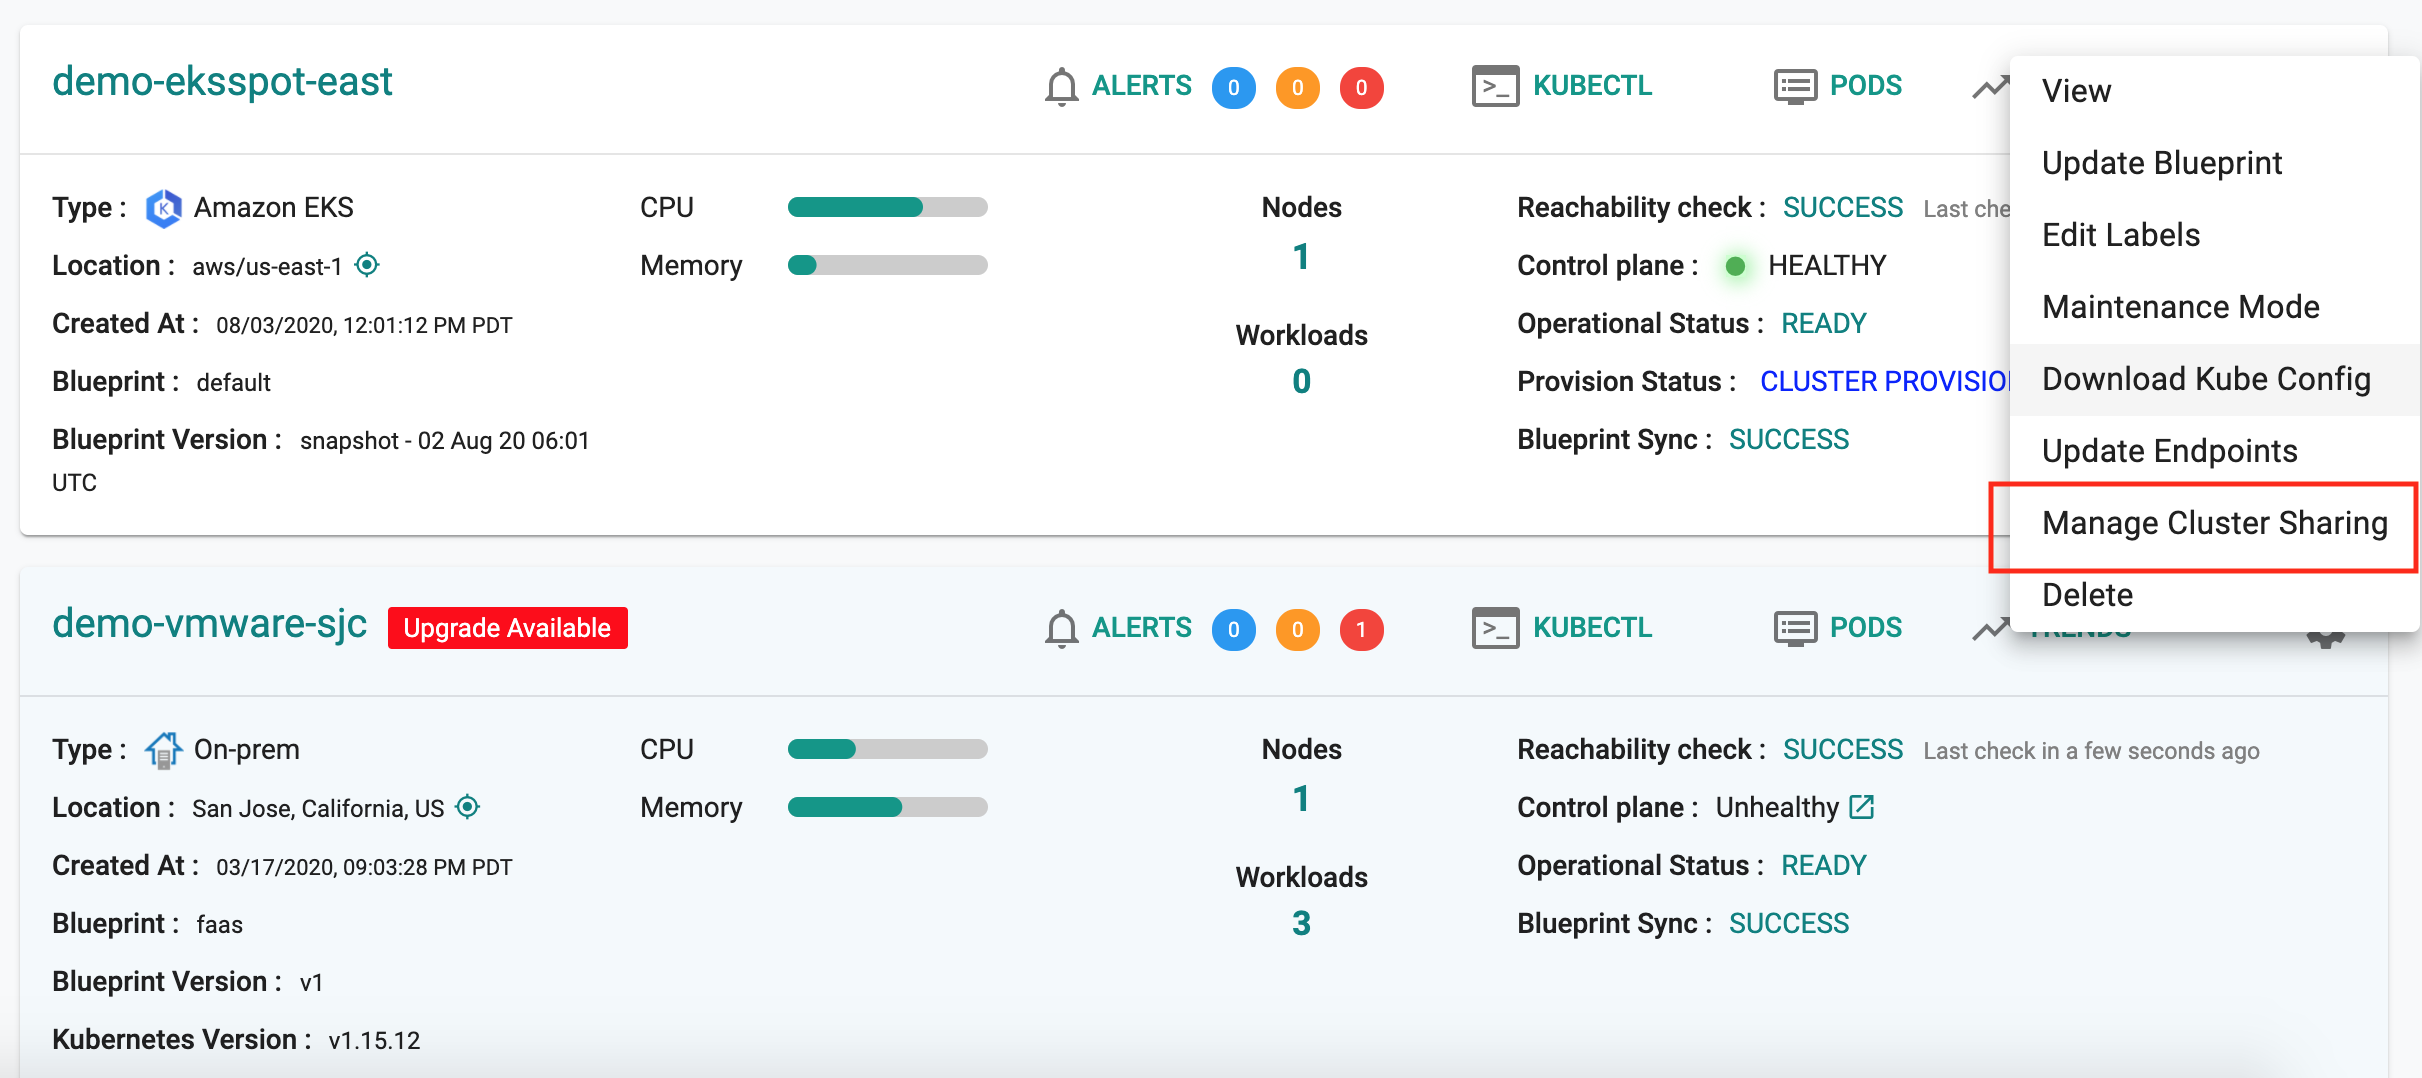Click the orange alert count badge for demo-eksspot-east

[1297, 88]
